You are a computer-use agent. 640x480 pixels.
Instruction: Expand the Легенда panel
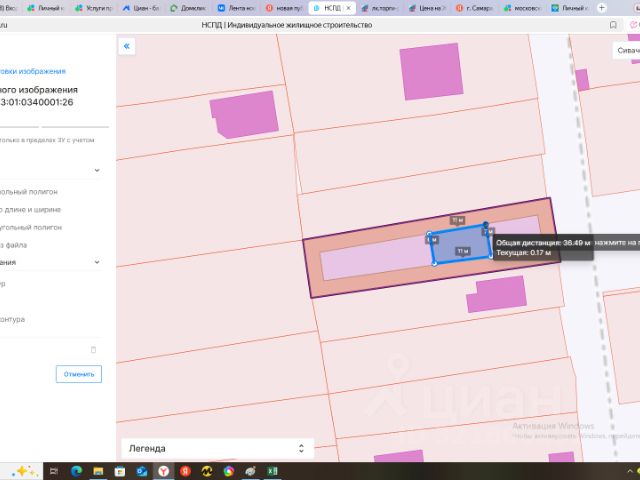(x=218, y=449)
